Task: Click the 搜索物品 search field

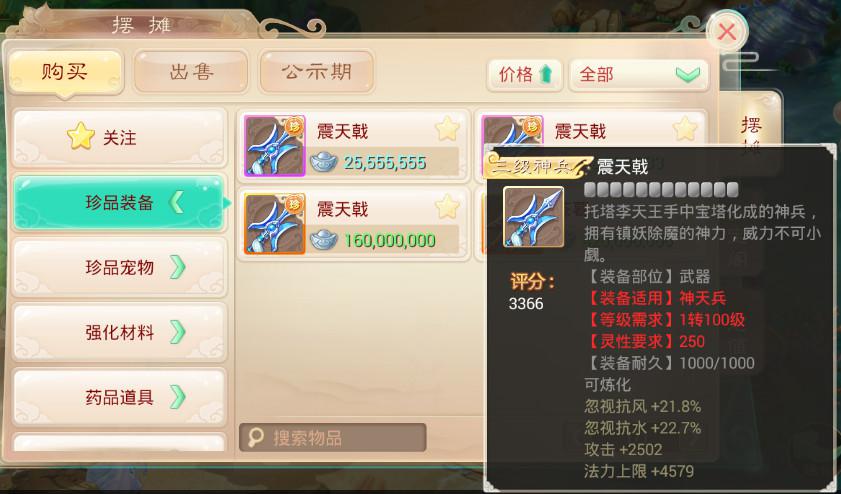Action: coord(333,438)
